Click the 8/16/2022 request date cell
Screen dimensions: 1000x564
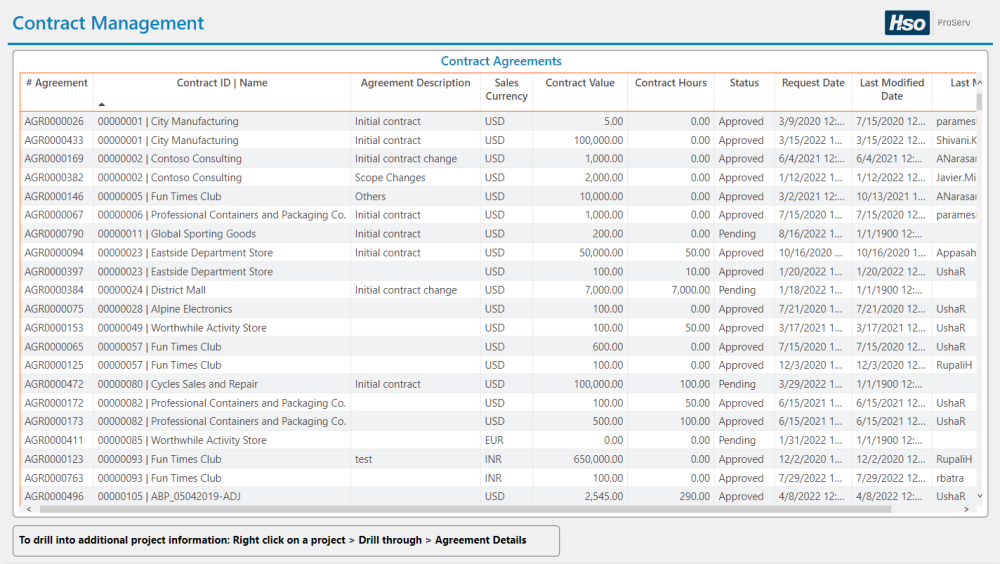point(811,234)
